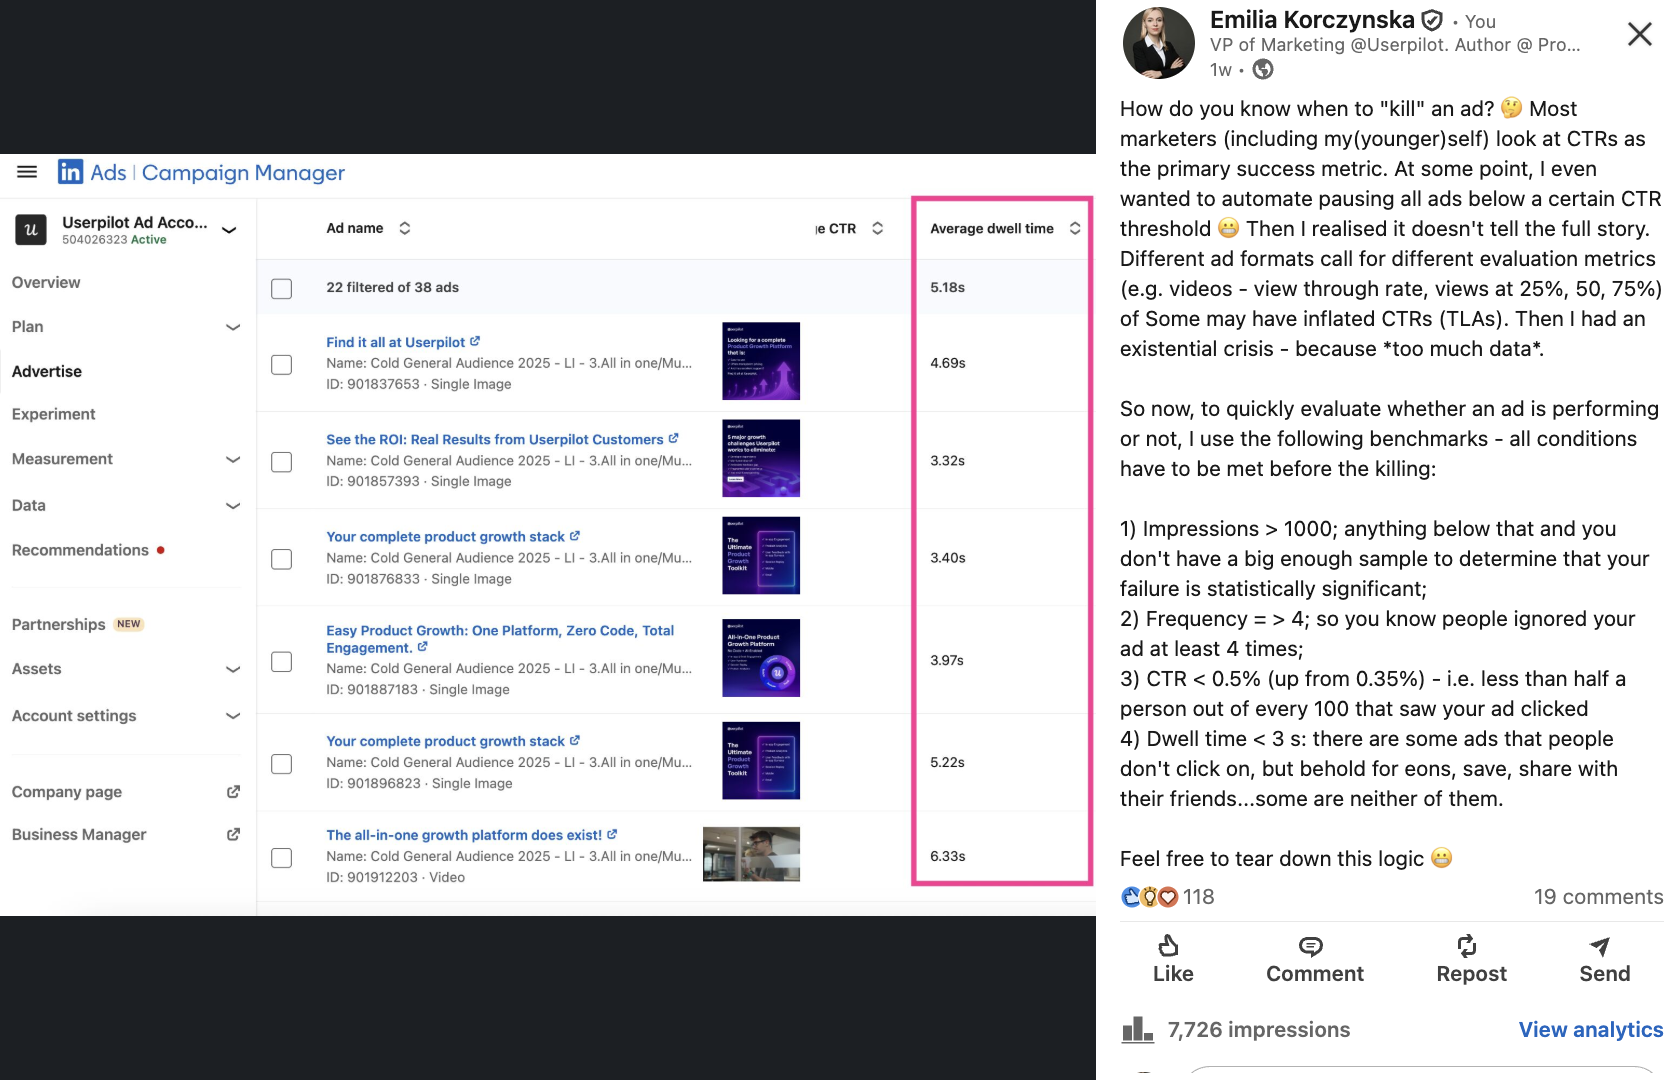
Task: Repost the LinkedIn post
Action: point(1469,958)
